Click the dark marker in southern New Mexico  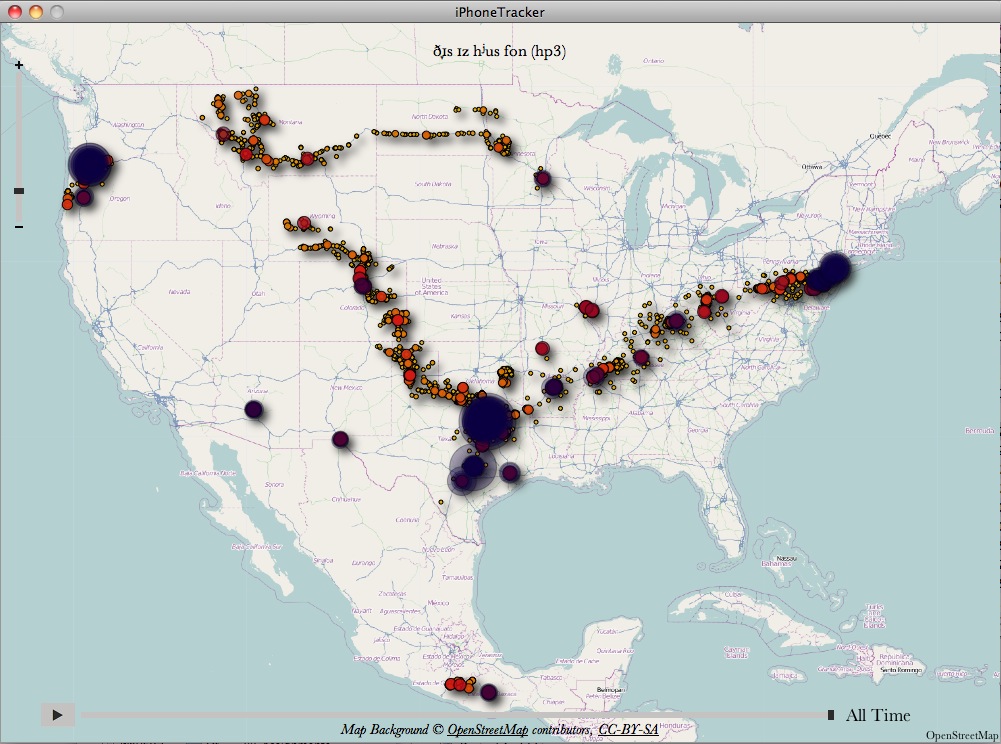(340, 439)
